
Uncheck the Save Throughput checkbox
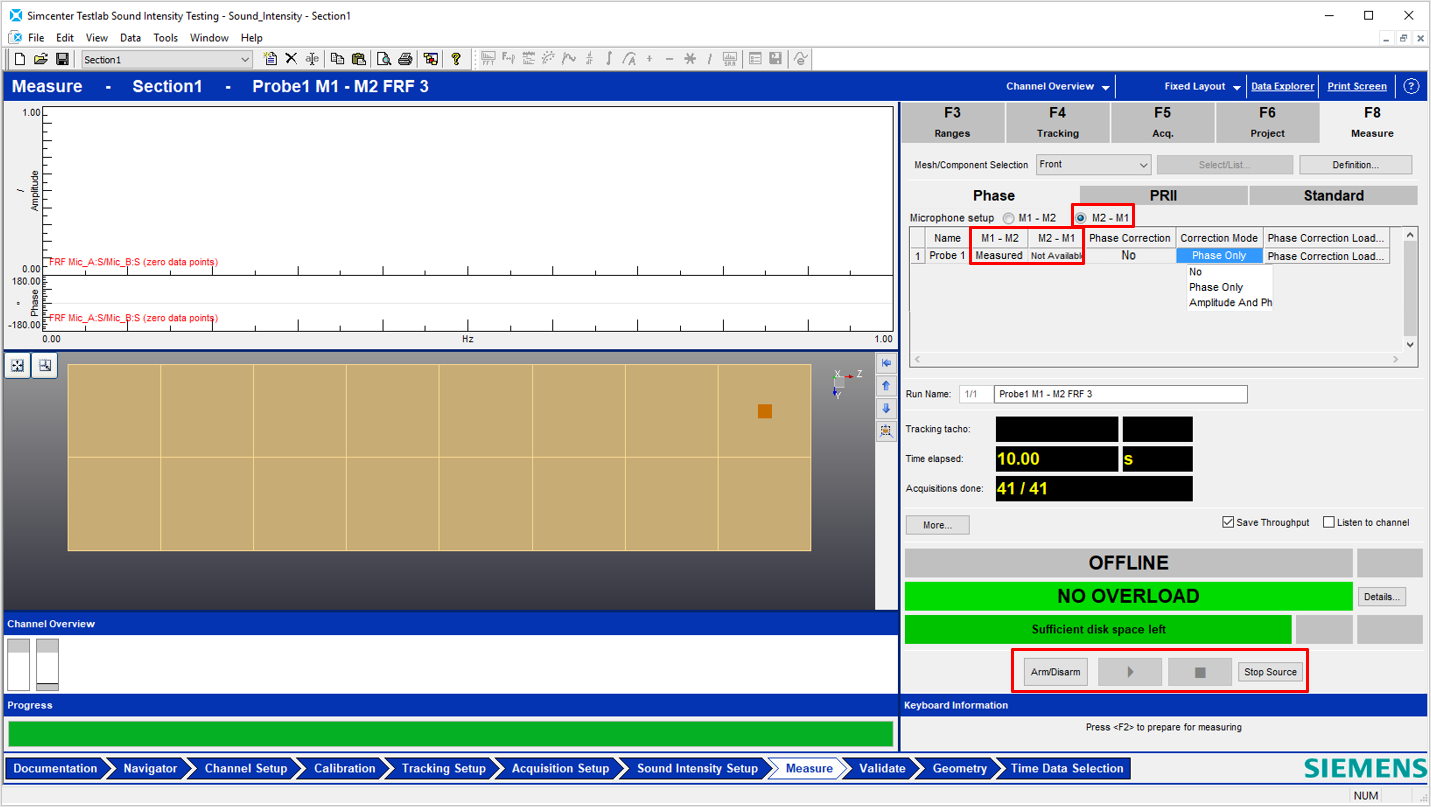click(x=1228, y=522)
